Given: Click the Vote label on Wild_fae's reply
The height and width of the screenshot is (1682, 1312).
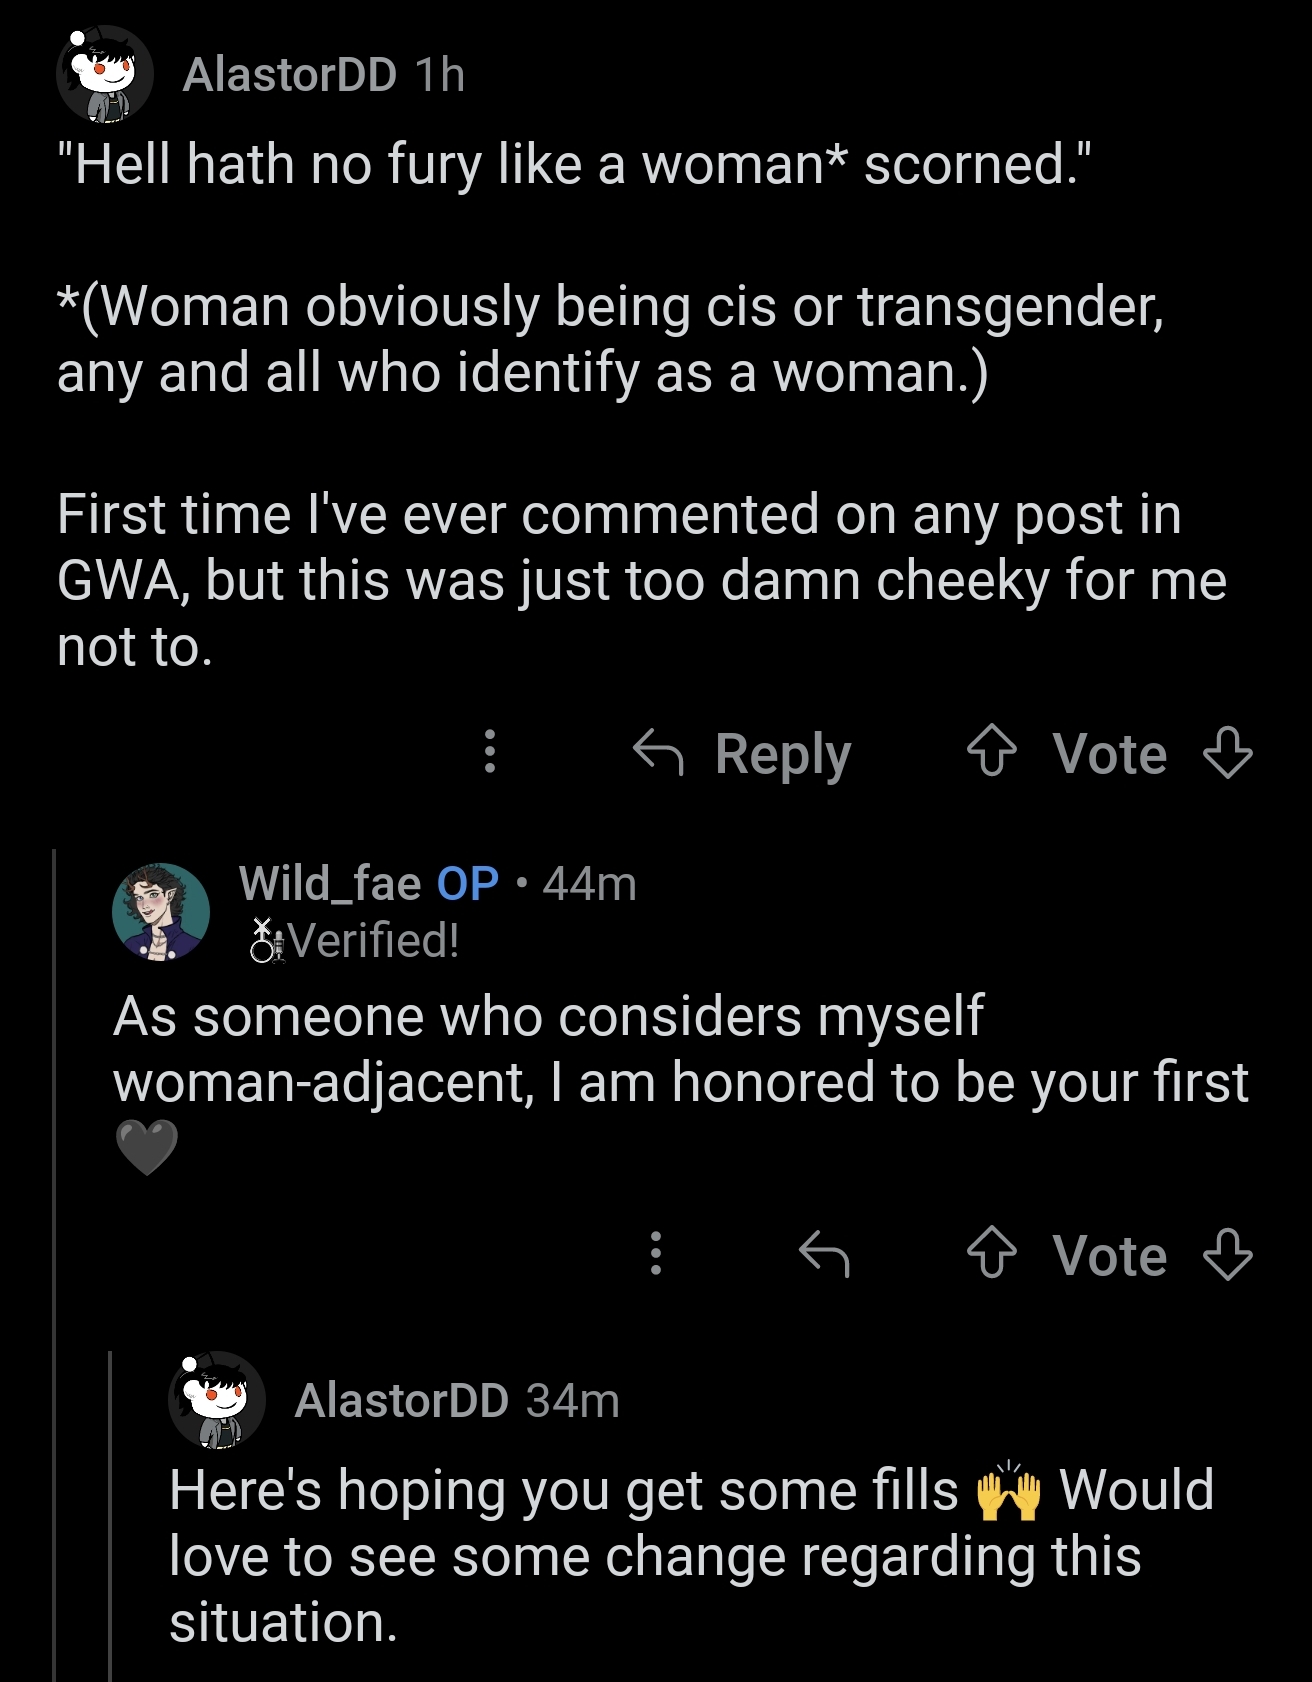Looking at the screenshot, I should 1109,1255.
